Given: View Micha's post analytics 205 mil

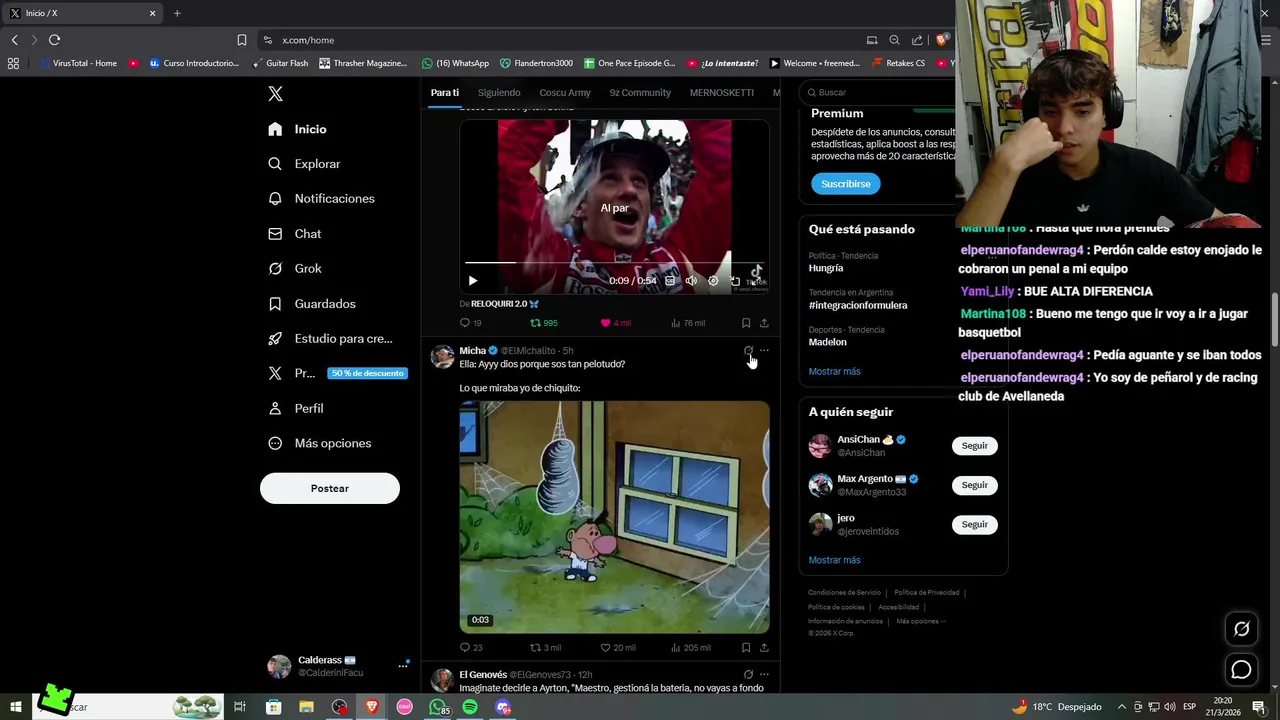Looking at the screenshot, I should [690, 647].
